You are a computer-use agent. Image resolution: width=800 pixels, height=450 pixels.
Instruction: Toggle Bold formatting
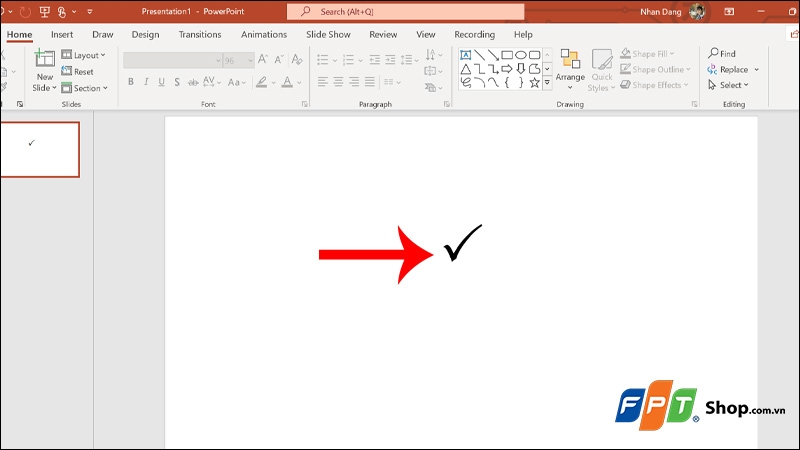coord(131,82)
